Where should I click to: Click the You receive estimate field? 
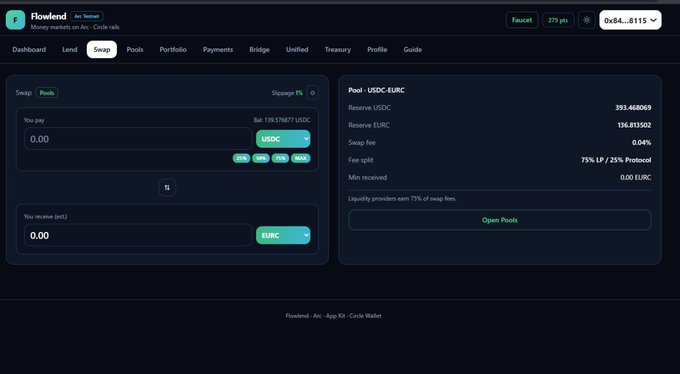click(138, 235)
